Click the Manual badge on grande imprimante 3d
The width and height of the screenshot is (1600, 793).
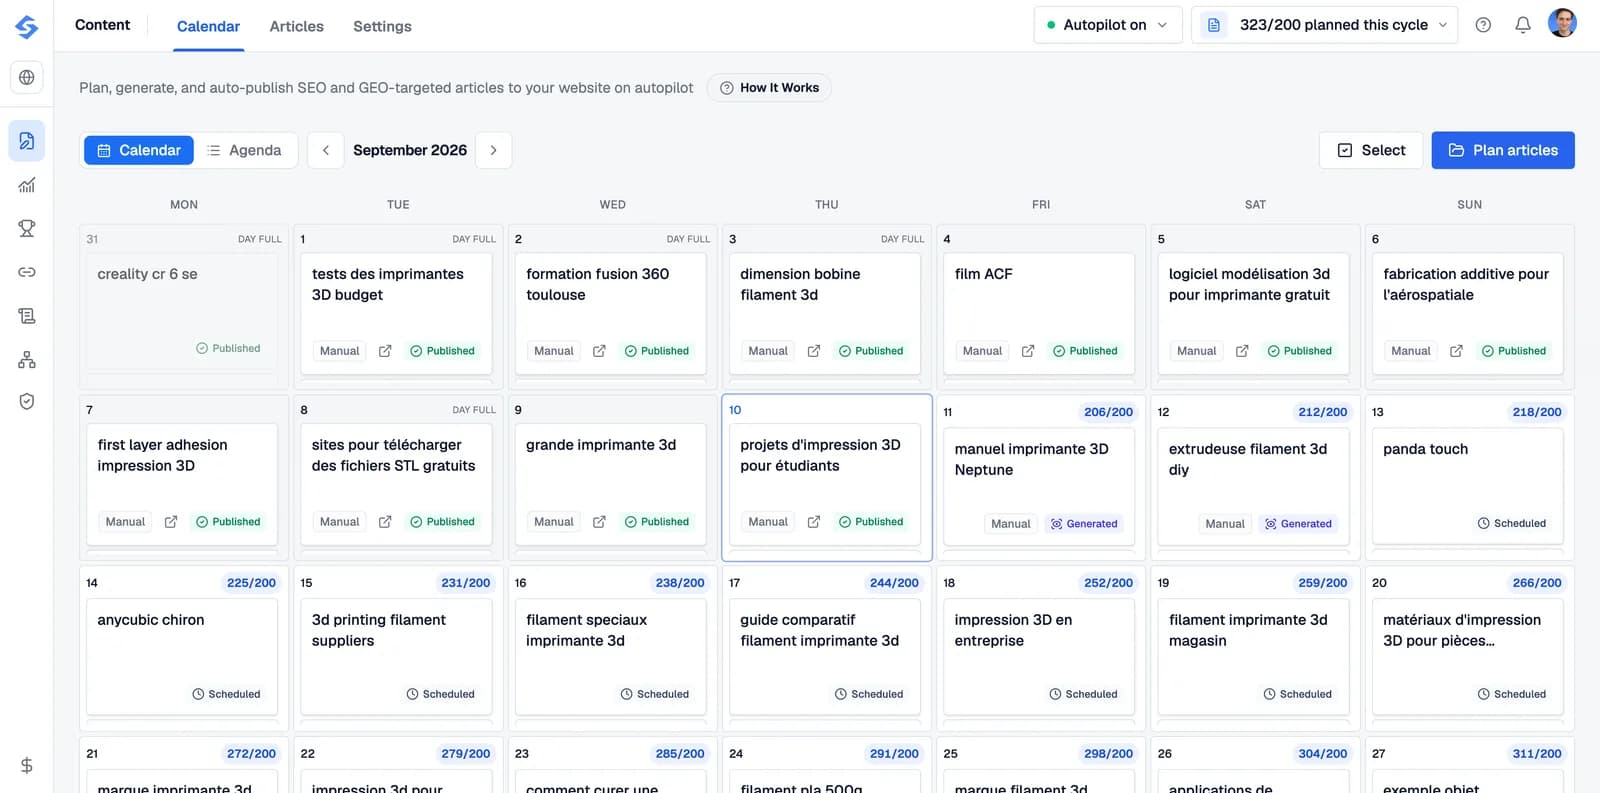(554, 522)
